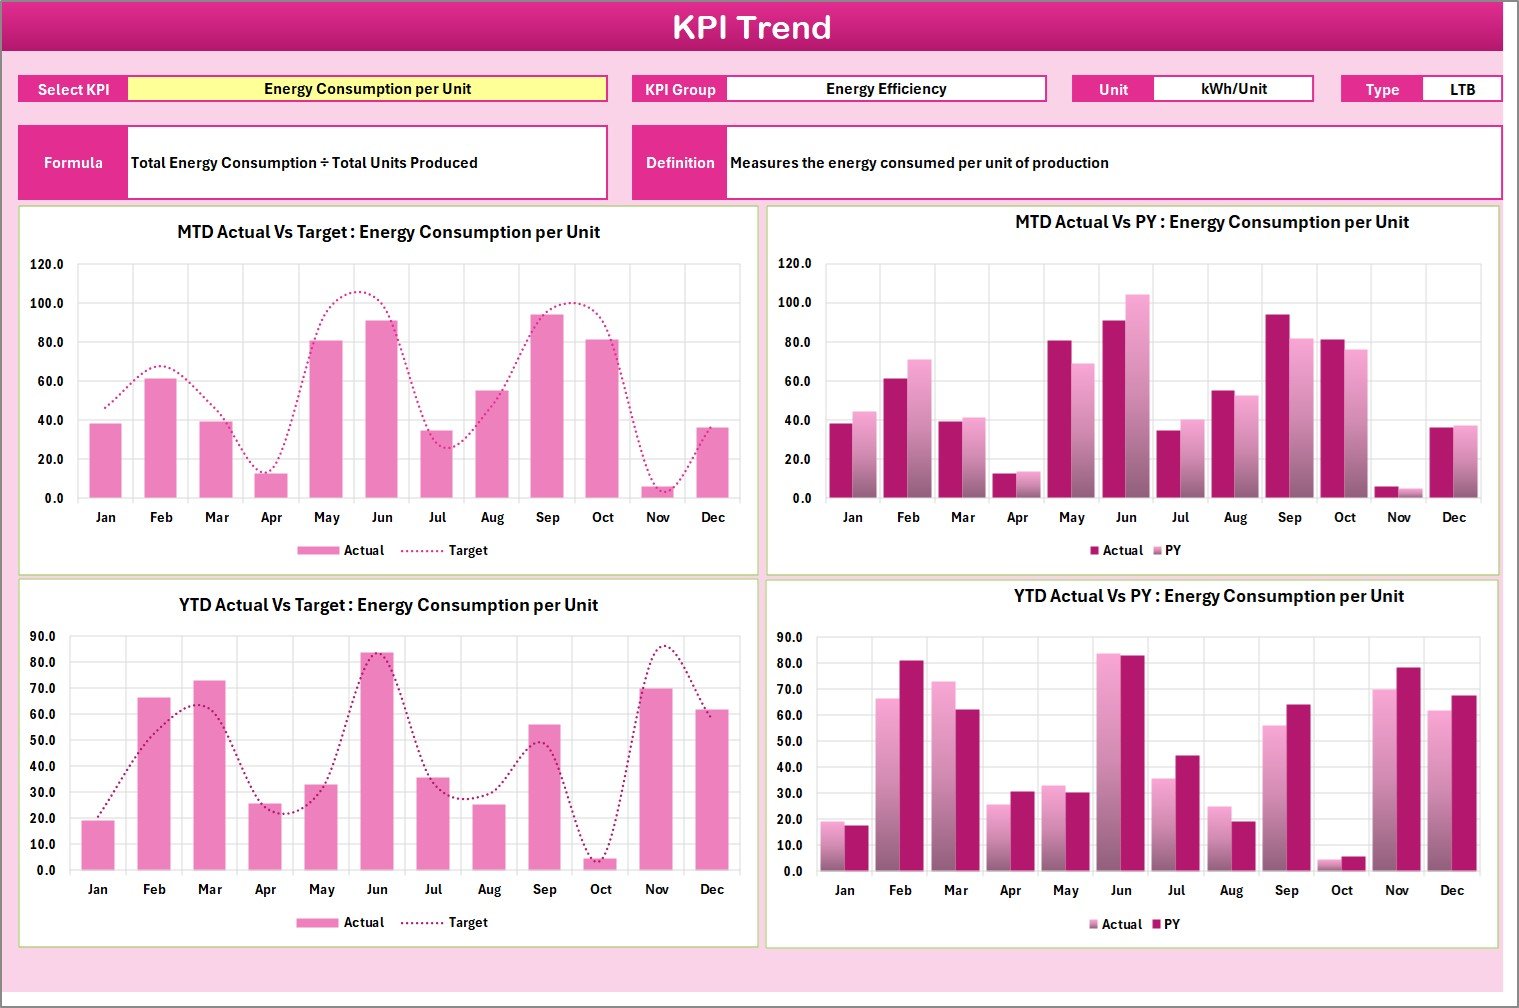Click Target legend entry in MTD Target chart

point(467,551)
